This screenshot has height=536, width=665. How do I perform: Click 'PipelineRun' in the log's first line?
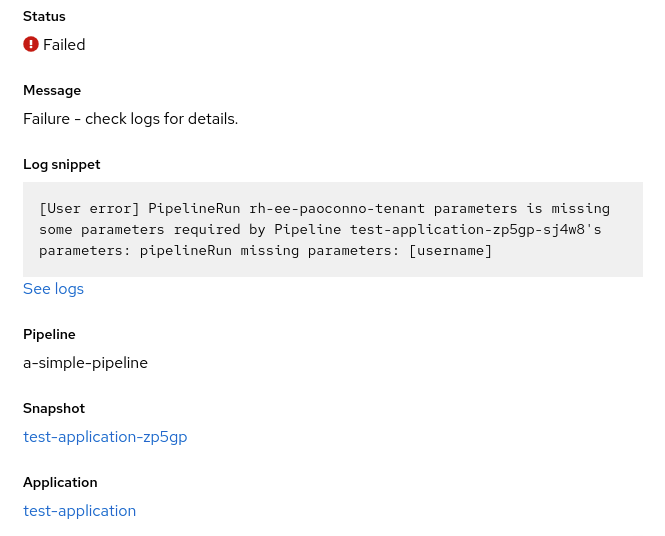(194, 209)
